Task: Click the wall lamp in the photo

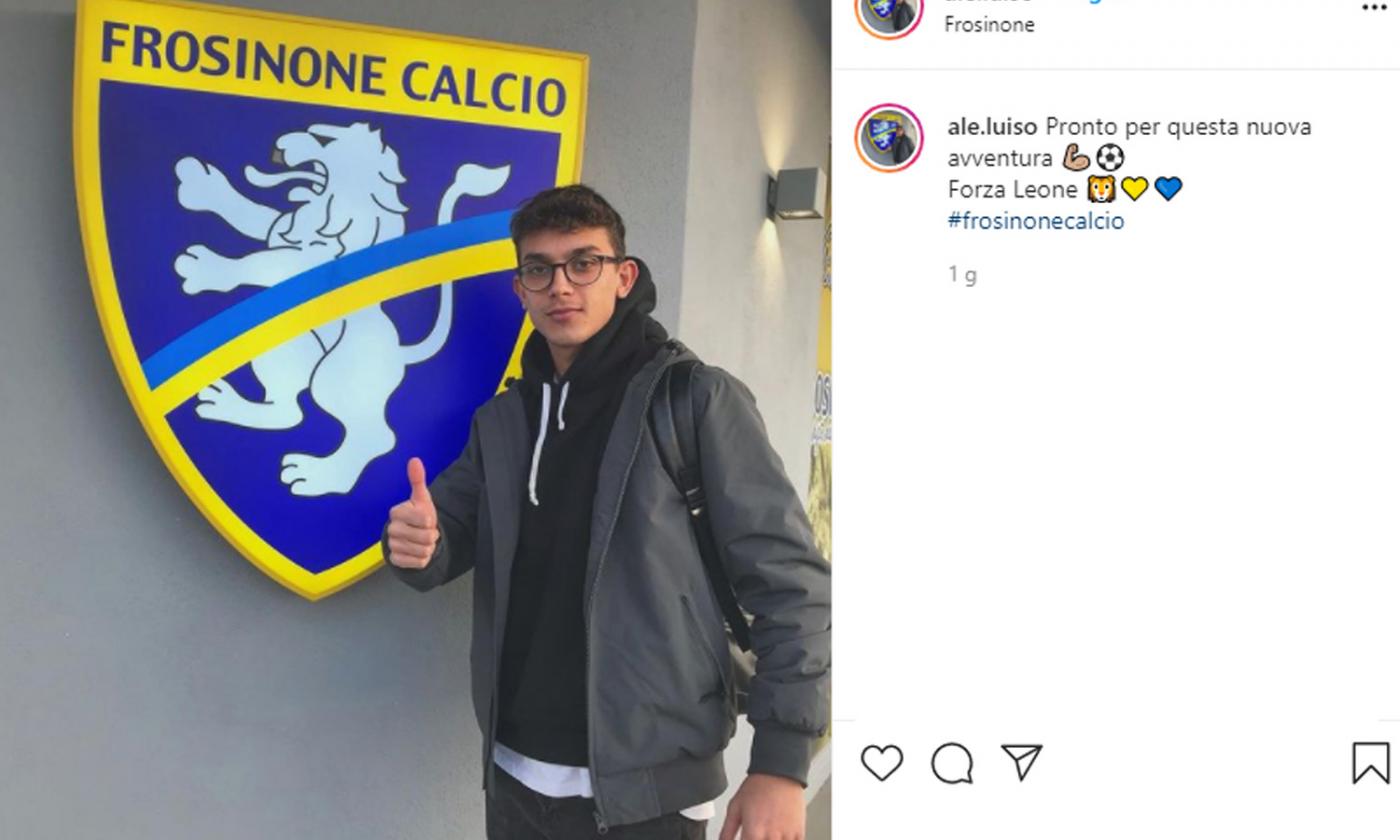Action: (x=796, y=193)
